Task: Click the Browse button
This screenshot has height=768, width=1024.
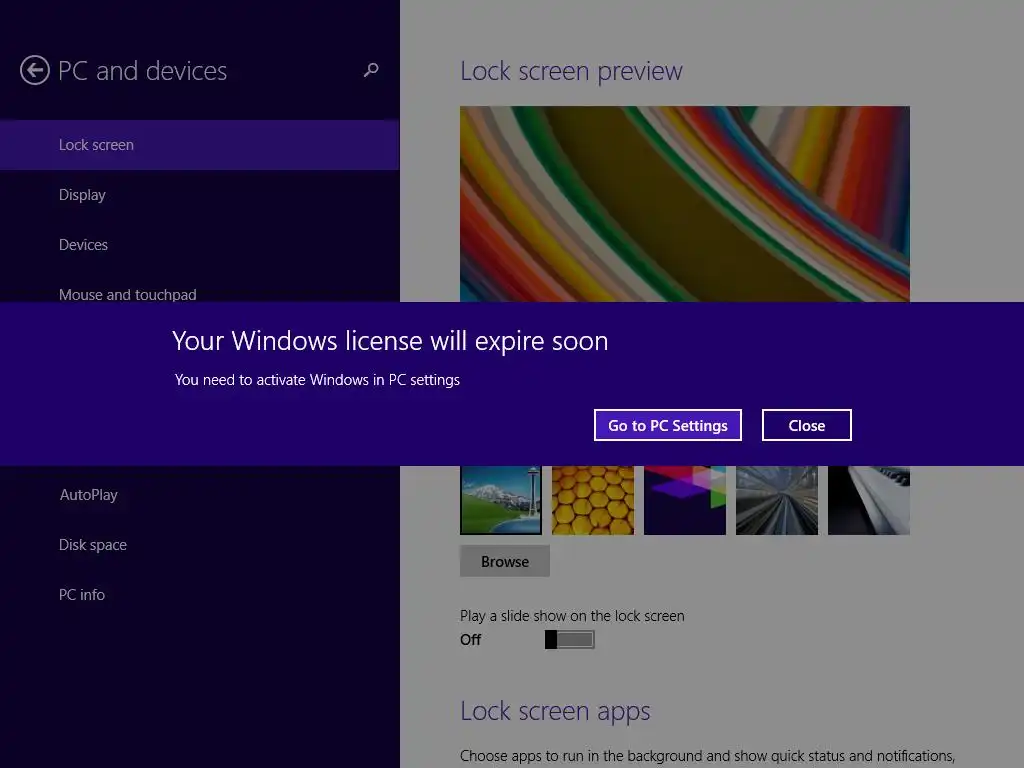Action: click(x=505, y=562)
